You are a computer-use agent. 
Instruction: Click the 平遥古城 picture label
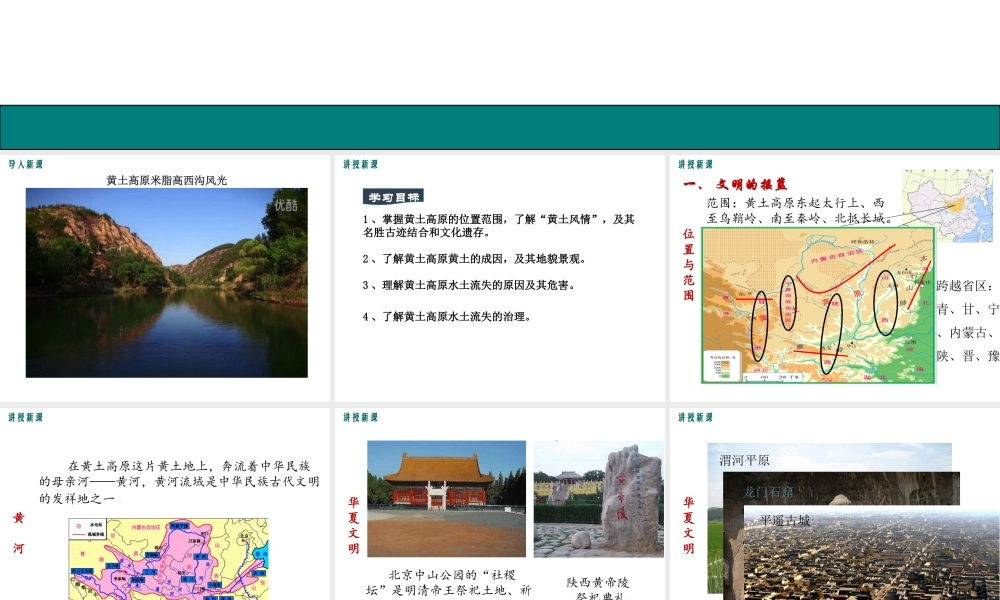[785, 520]
